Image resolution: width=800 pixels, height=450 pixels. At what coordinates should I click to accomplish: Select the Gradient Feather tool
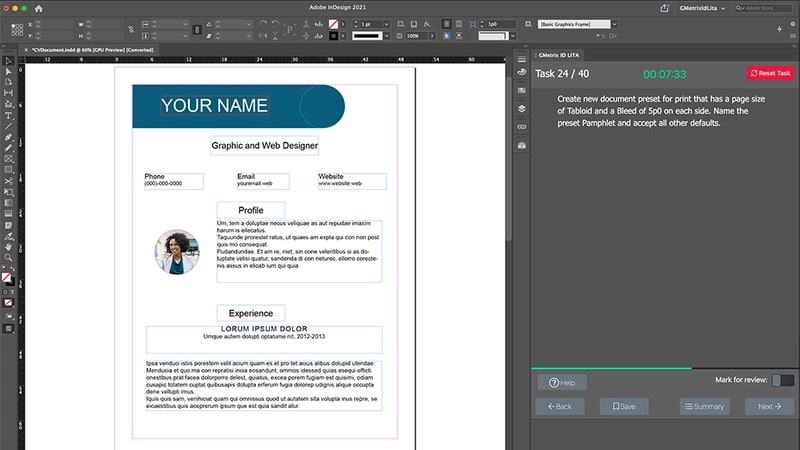click(8, 214)
